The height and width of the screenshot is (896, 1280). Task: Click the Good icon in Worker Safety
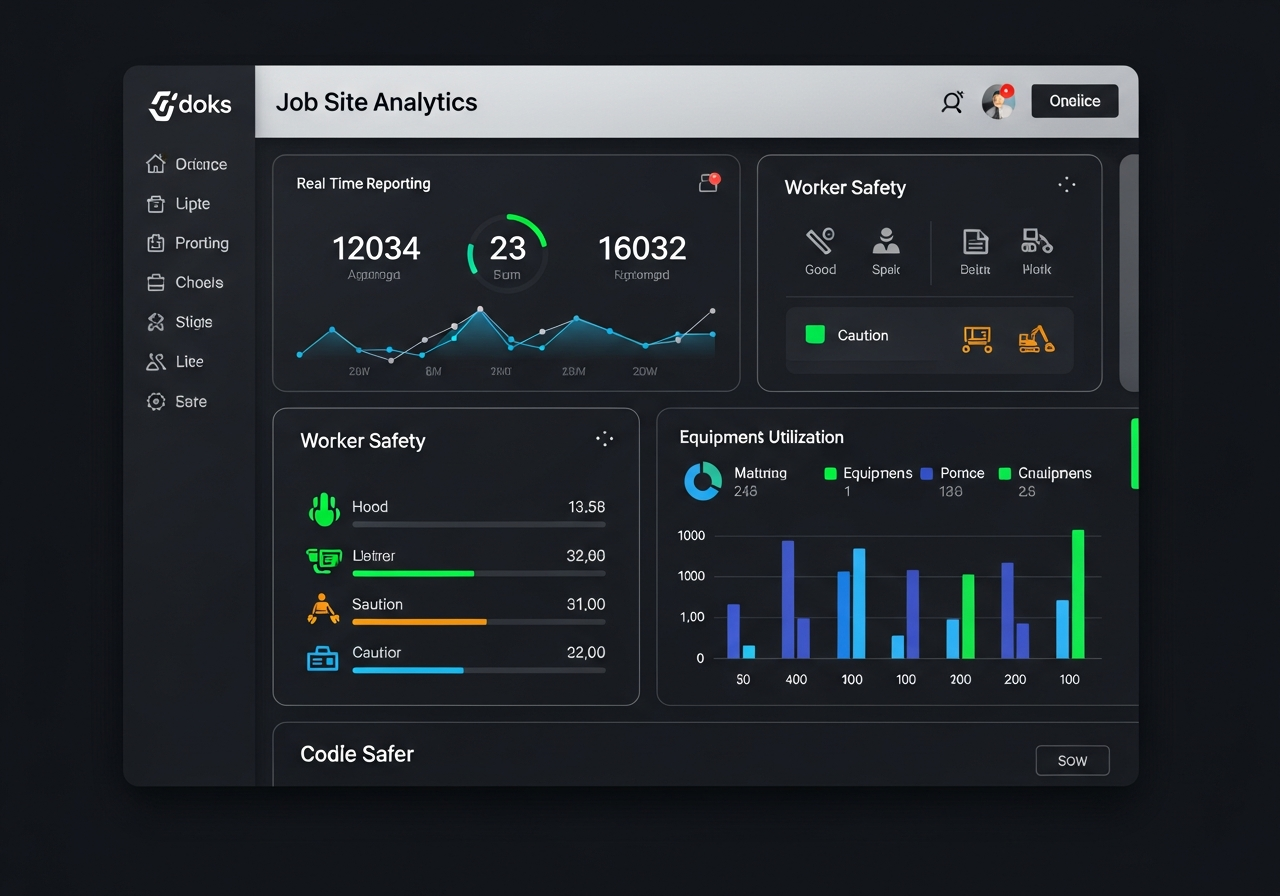820,241
